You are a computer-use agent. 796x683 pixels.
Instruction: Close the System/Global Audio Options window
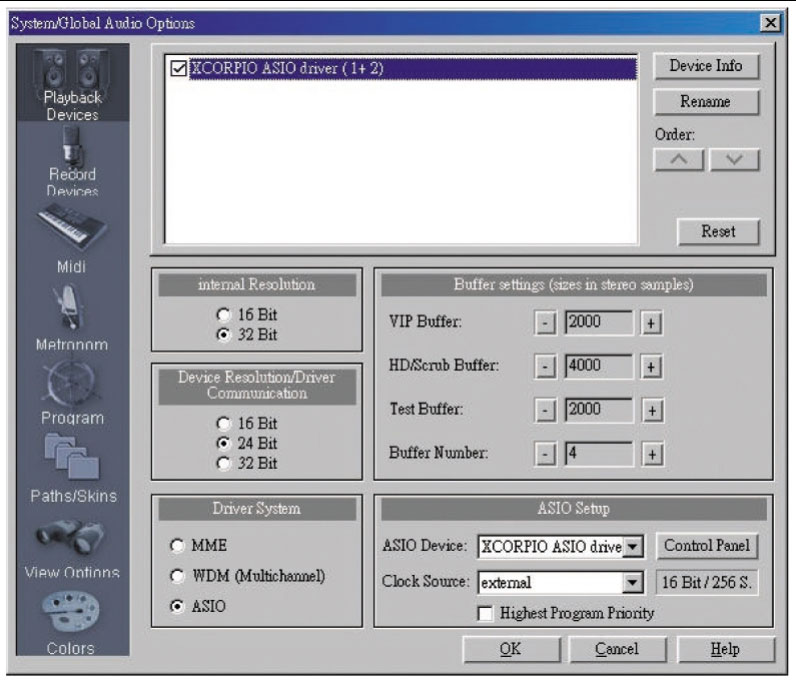pyautogui.click(x=770, y=23)
